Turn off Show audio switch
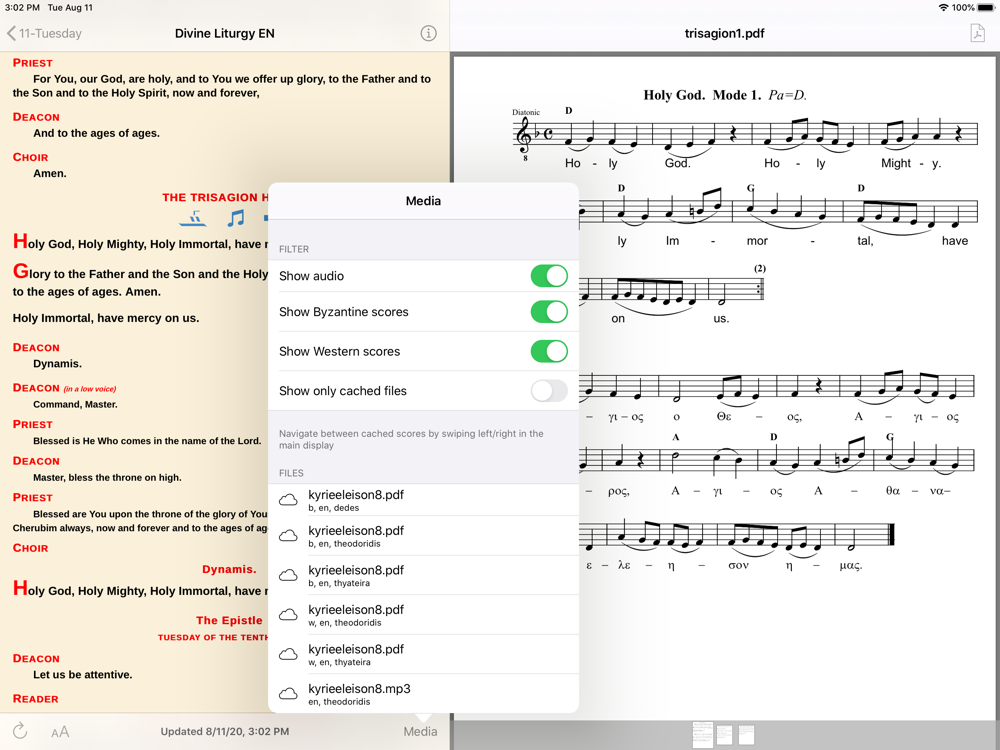The height and width of the screenshot is (750, 1000). (x=549, y=276)
